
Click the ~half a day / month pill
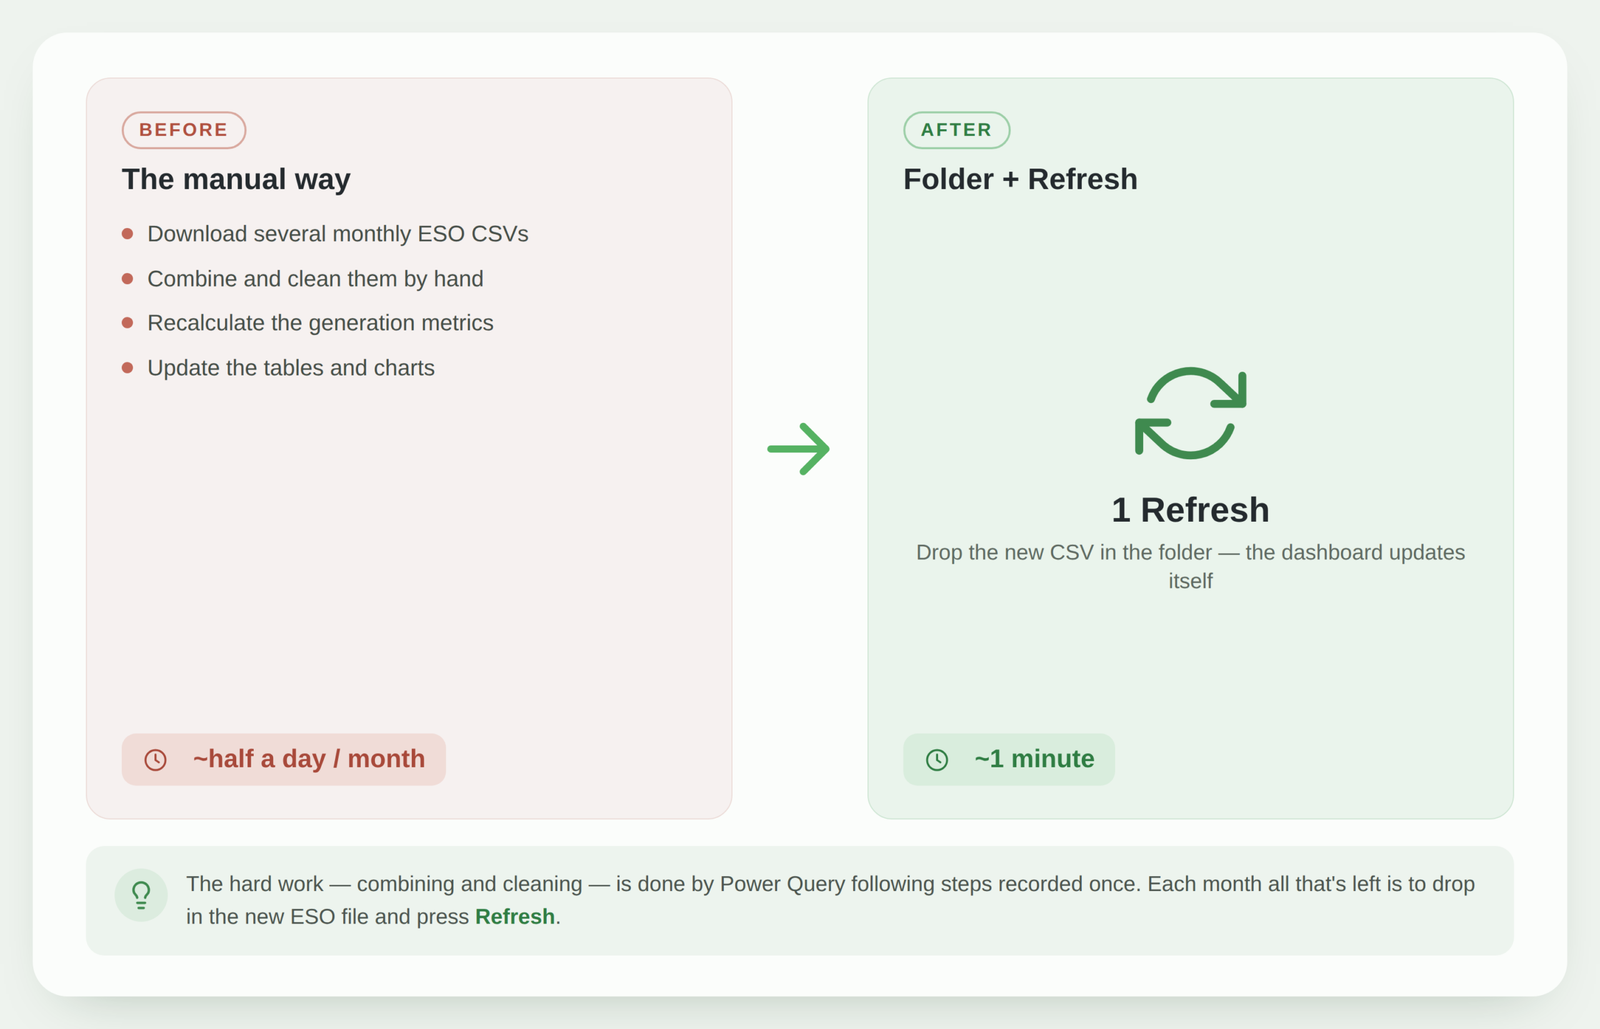coord(284,759)
